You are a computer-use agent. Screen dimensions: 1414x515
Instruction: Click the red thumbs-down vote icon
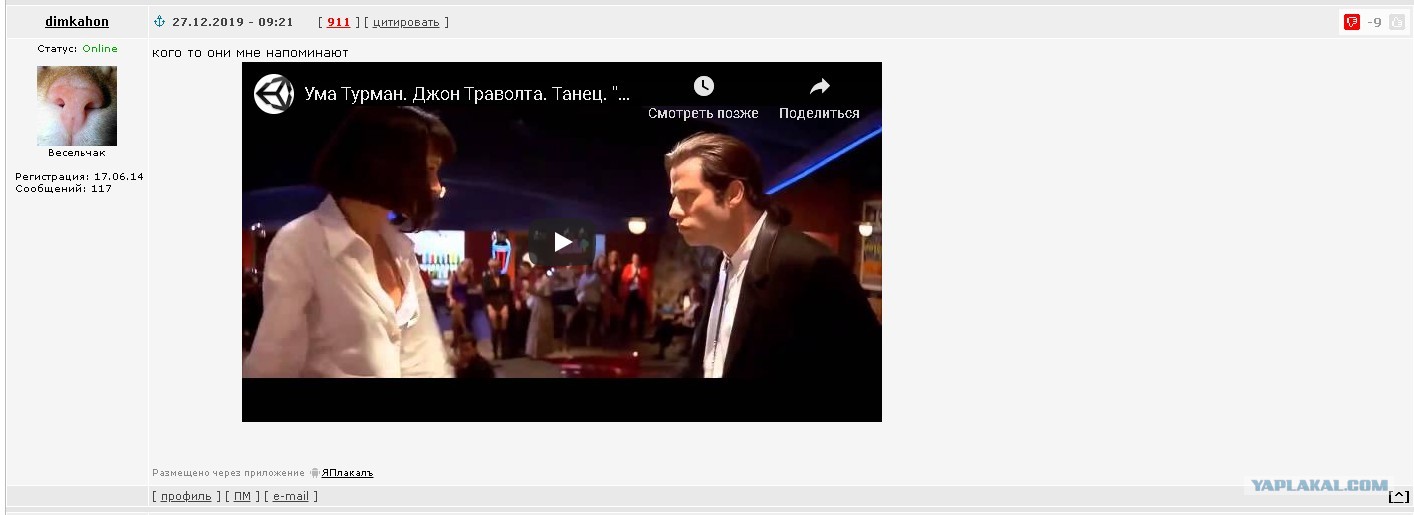click(1352, 22)
